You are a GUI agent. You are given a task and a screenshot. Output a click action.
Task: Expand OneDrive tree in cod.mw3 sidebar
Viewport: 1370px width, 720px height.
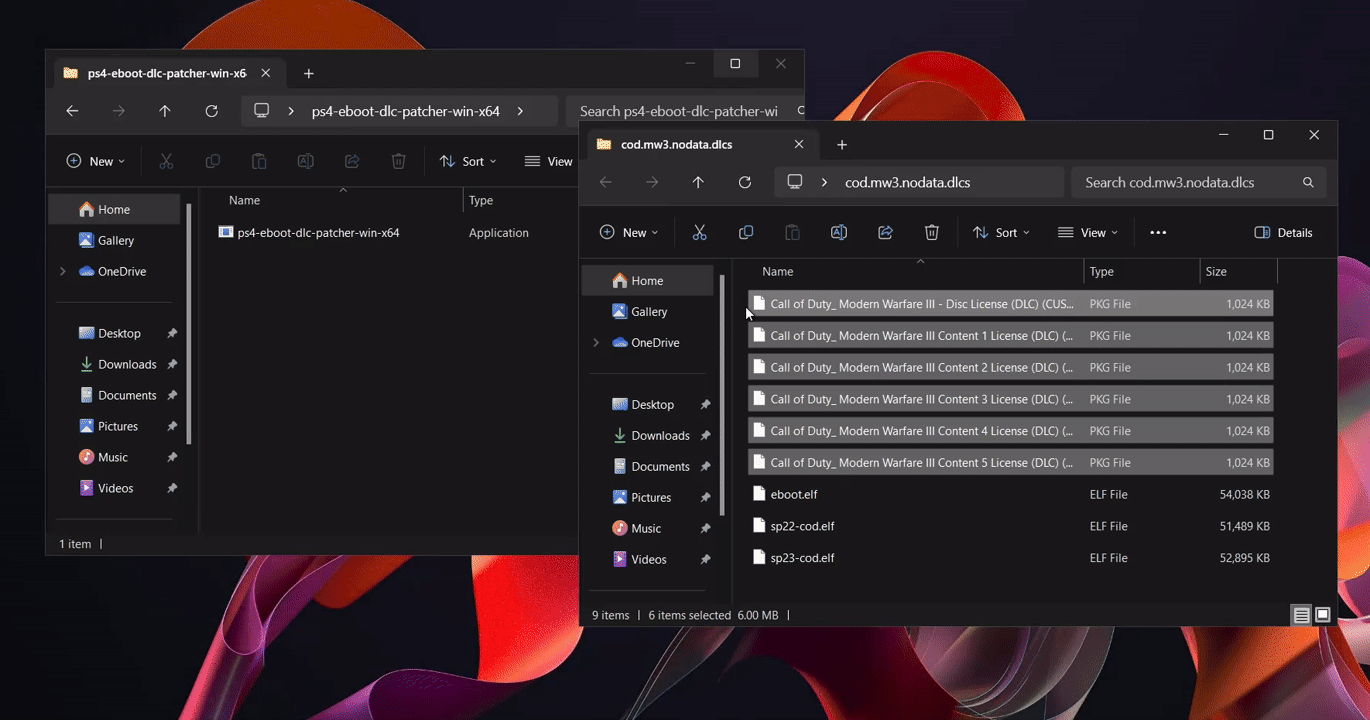coord(596,343)
